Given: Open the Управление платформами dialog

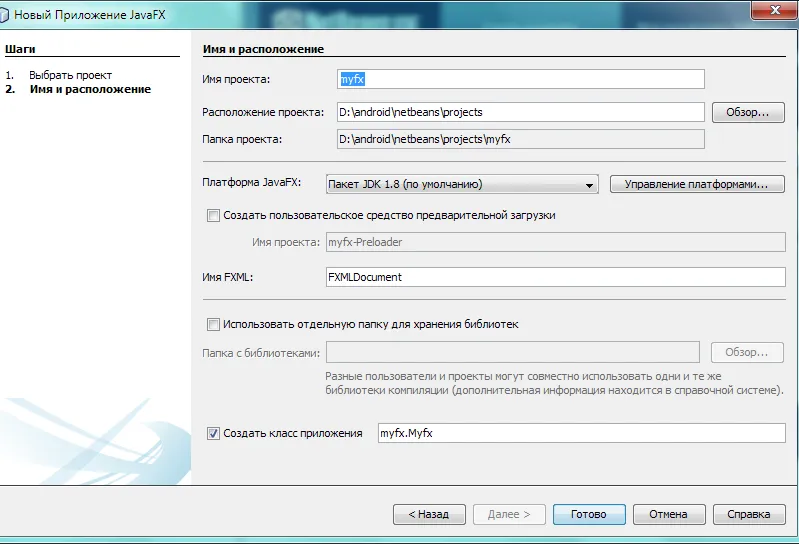Looking at the screenshot, I should [697, 184].
